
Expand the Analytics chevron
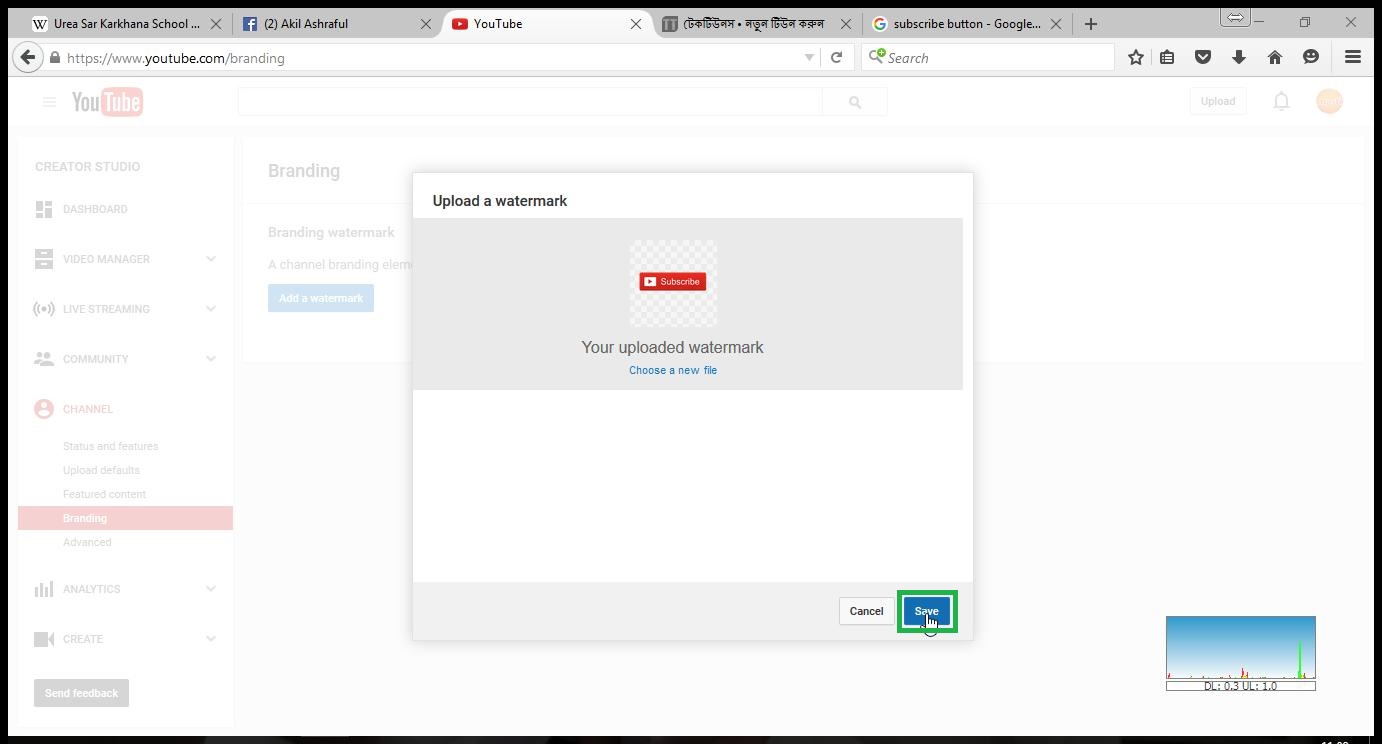tap(211, 589)
